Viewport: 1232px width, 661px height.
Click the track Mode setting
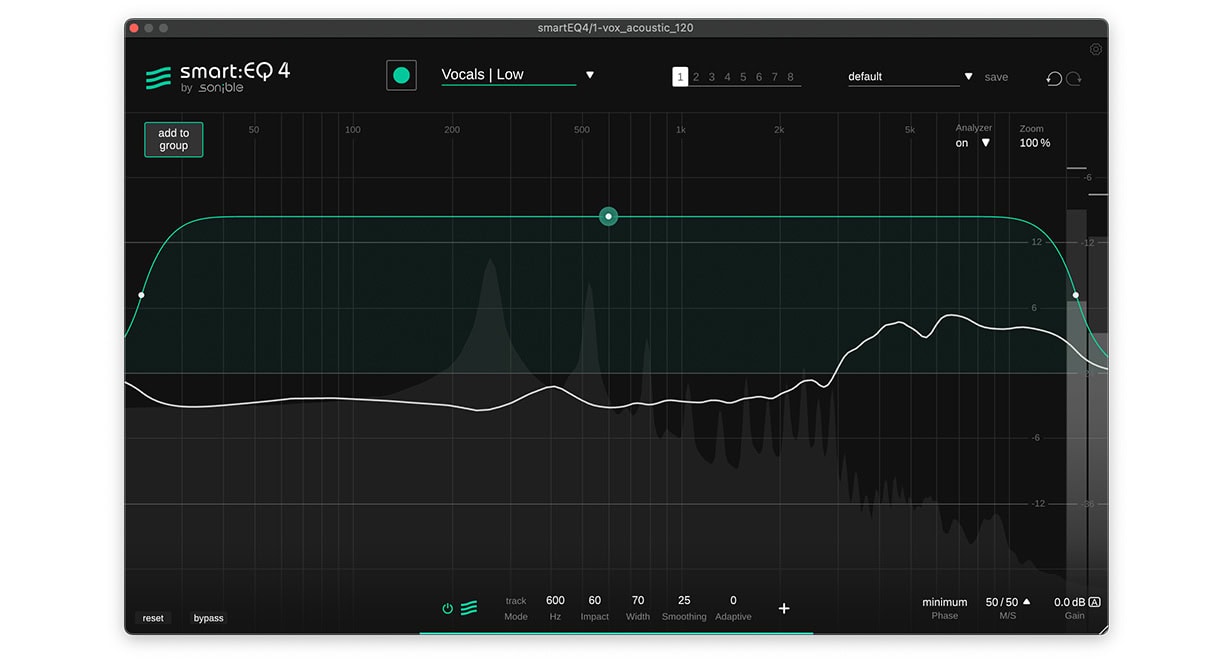[516, 601]
